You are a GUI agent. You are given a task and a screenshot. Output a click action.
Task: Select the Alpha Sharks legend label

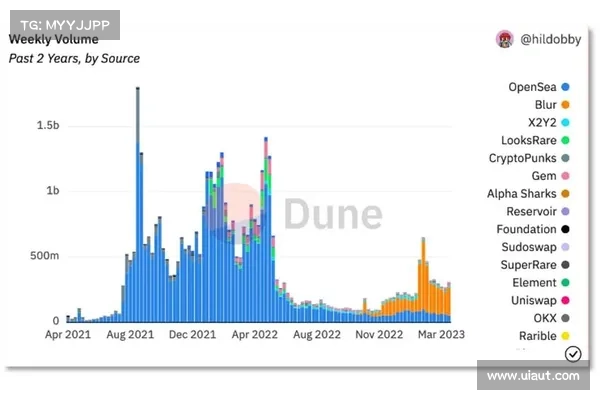(x=522, y=194)
